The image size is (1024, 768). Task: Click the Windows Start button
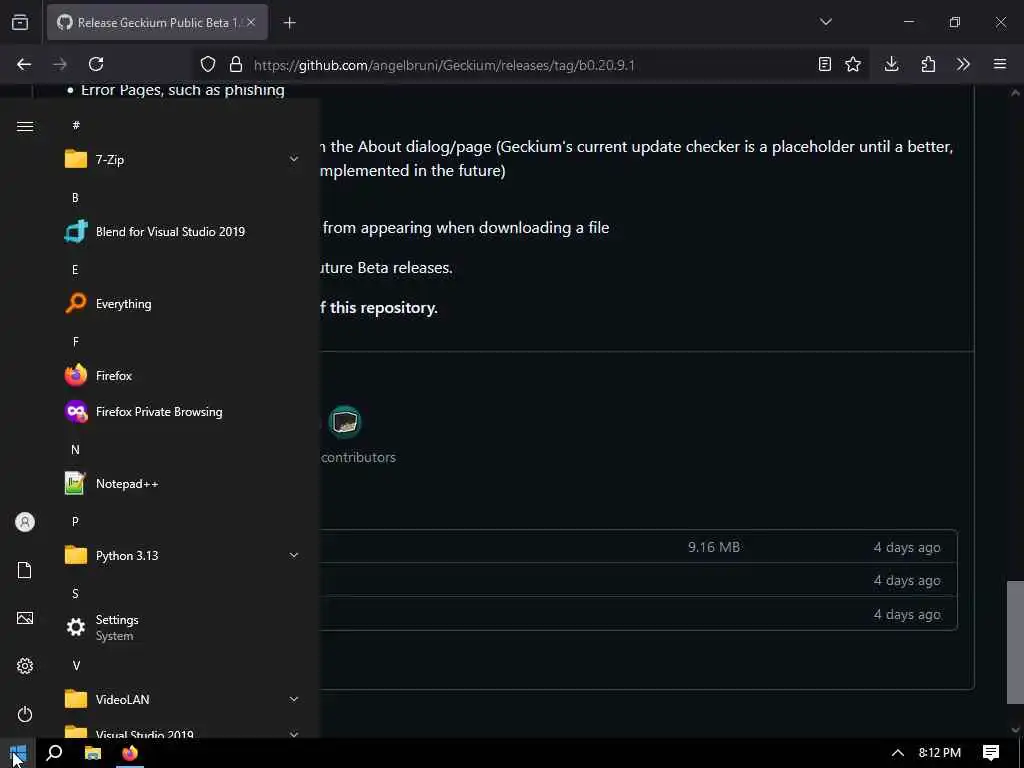click(x=18, y=753)
